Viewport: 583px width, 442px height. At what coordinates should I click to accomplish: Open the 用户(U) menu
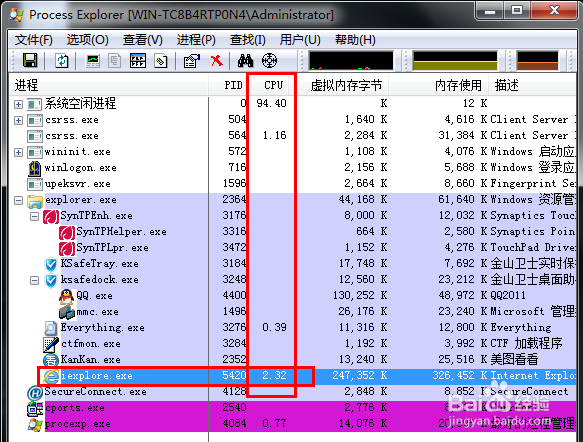point(300,40)
